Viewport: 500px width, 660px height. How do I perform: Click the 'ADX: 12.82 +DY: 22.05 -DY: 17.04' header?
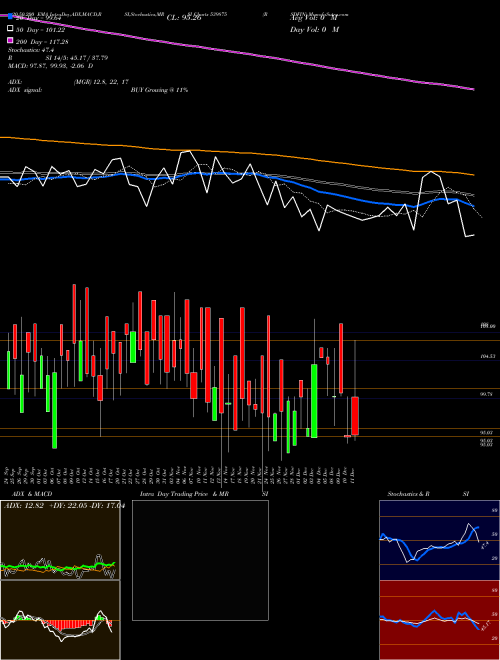(x=64, y=506)
